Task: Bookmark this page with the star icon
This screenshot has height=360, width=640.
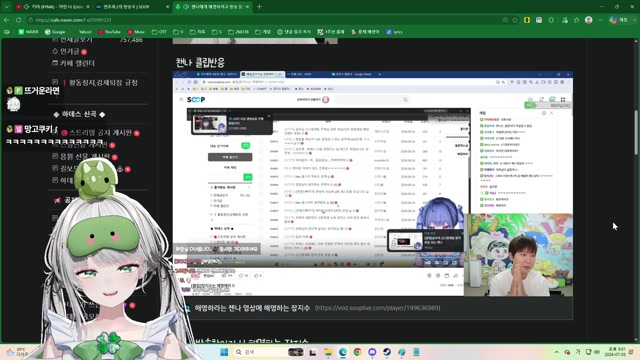Action: click(515, 20)
